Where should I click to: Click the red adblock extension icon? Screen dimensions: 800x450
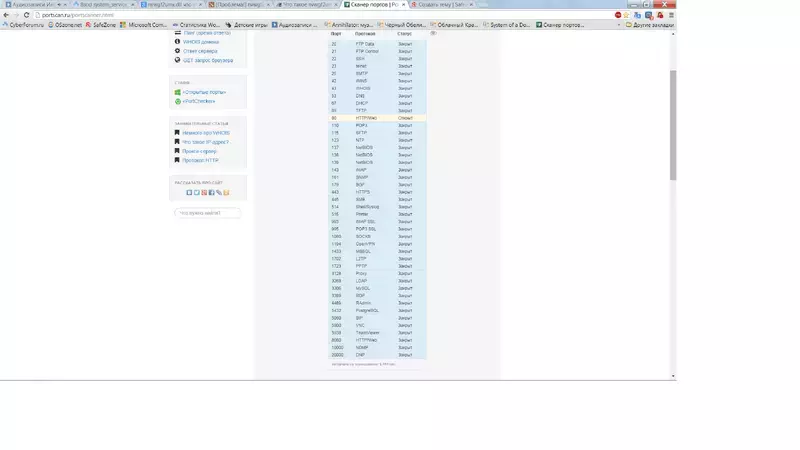(x=618, y=15)
